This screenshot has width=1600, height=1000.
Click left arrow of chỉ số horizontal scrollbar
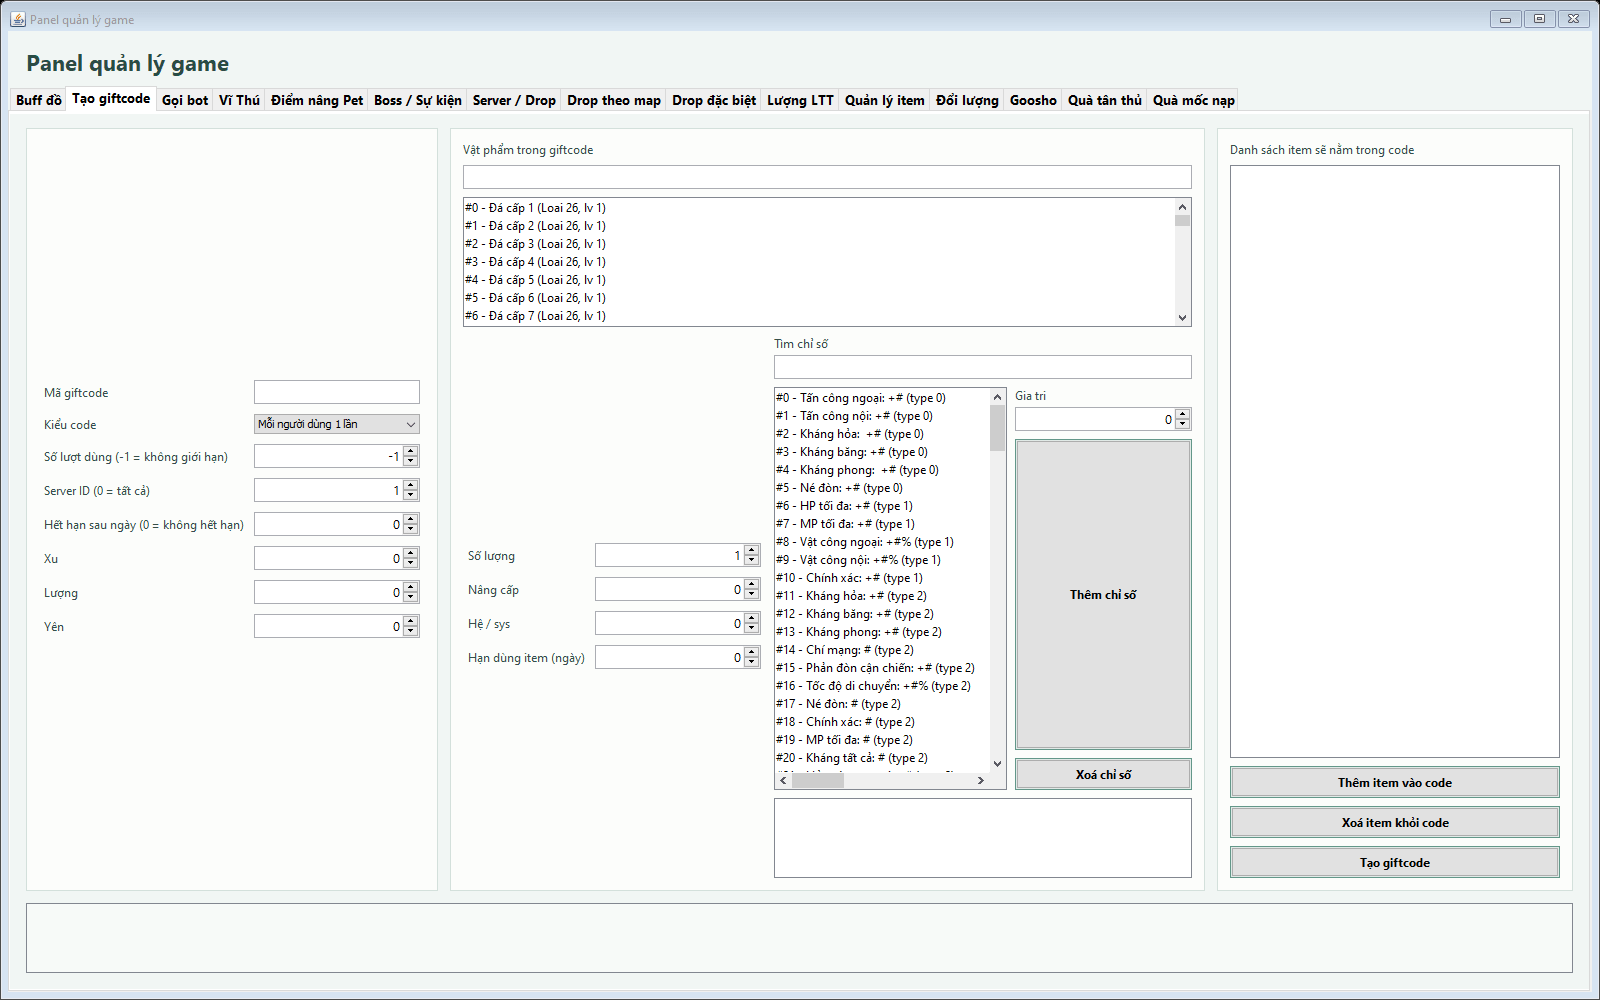pyautogui.click(x=783, y=781)
